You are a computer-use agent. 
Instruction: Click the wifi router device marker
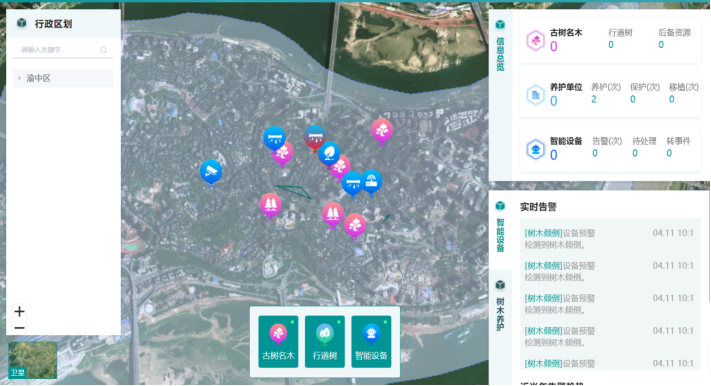[371, 181]
